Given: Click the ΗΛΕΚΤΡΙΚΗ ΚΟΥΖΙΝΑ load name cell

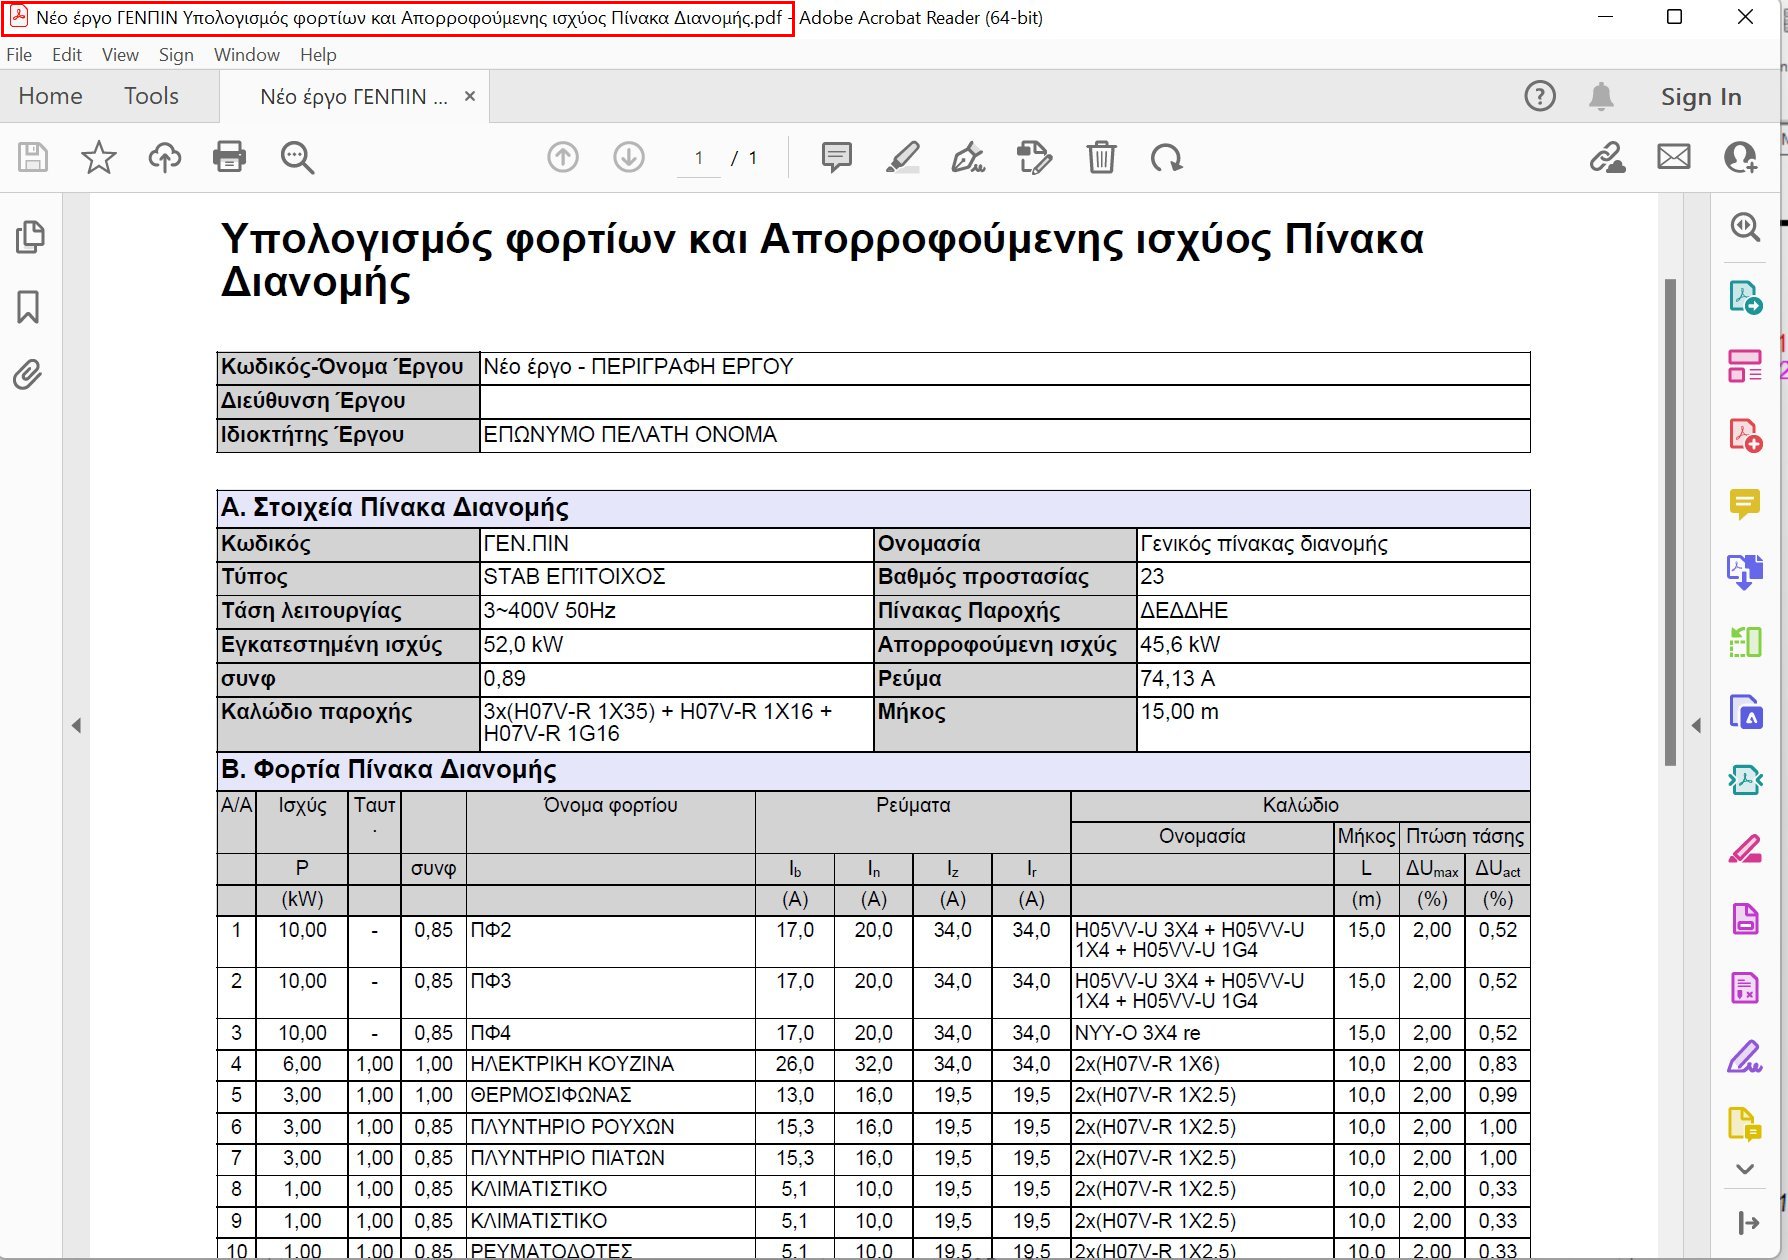Looking at the screenshot, I should [x=610, y=1064].
